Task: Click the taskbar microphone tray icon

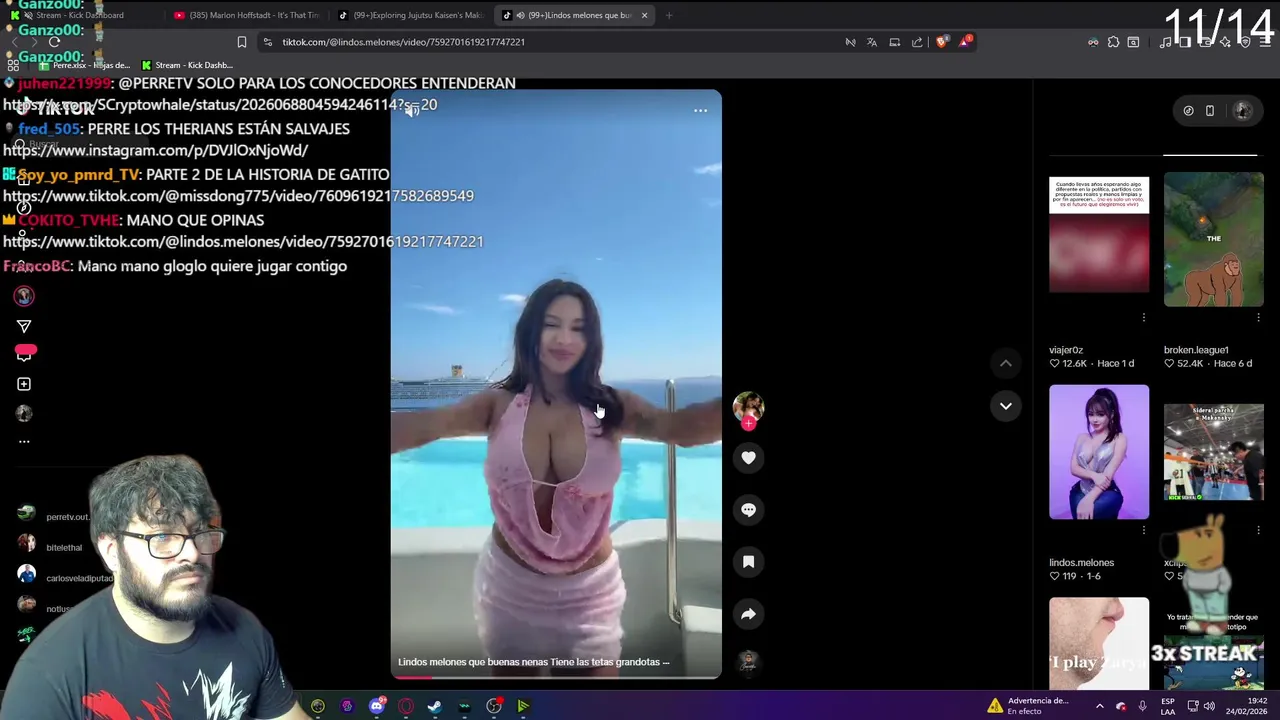Action: (x=1143, y=706)
